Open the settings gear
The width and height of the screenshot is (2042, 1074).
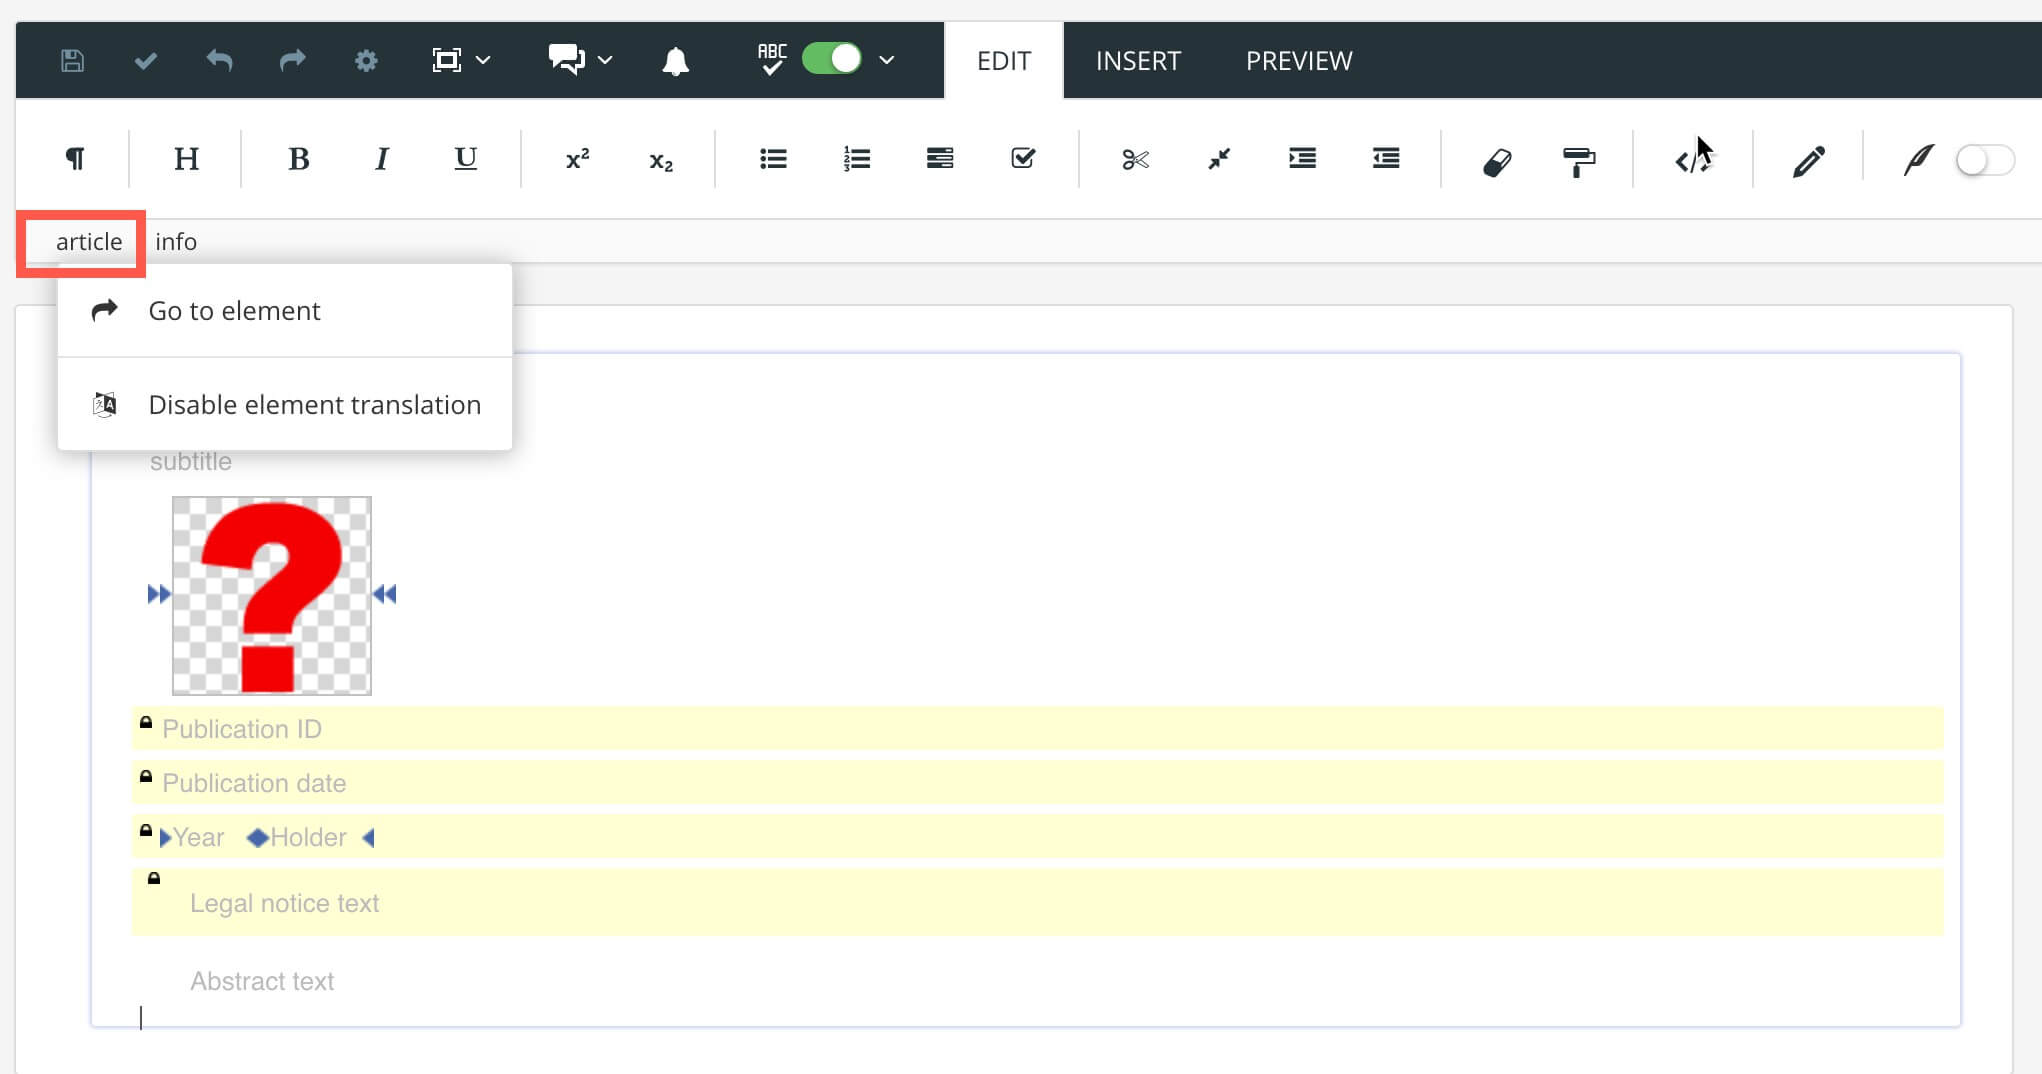pos(366,60)
